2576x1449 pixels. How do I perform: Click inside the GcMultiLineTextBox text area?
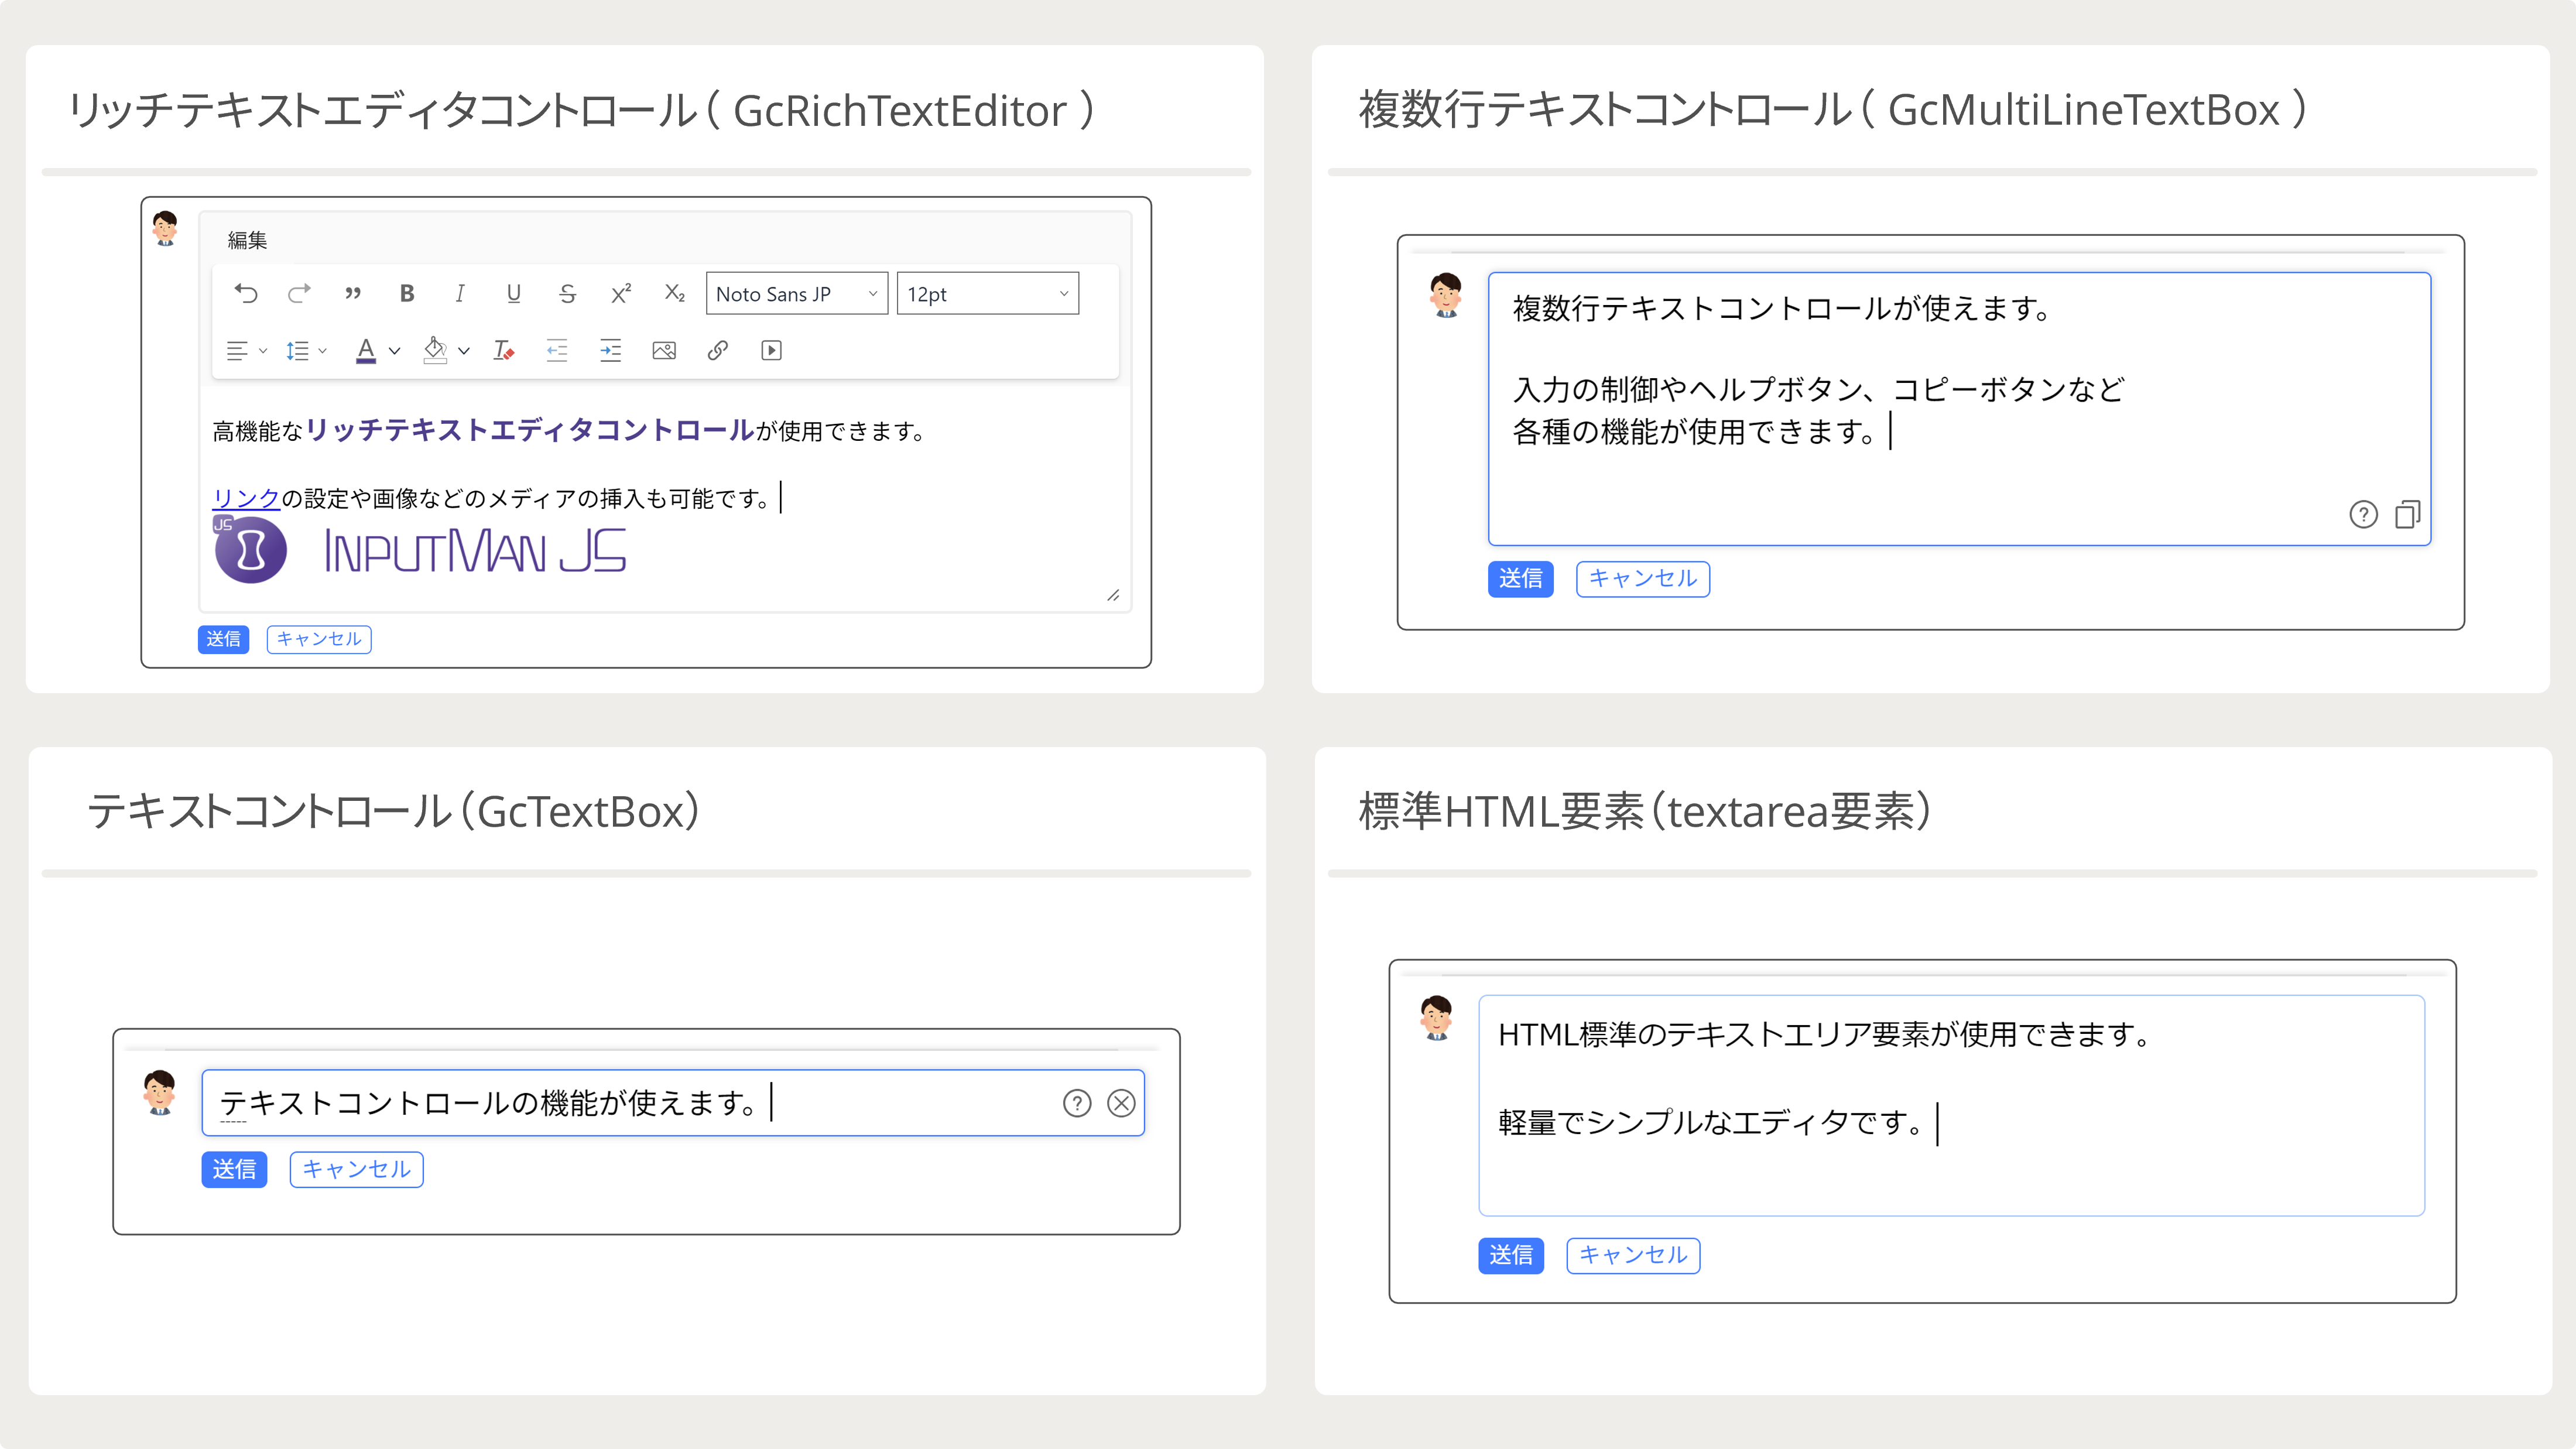pyautogui.click(x=1959, y=408)
